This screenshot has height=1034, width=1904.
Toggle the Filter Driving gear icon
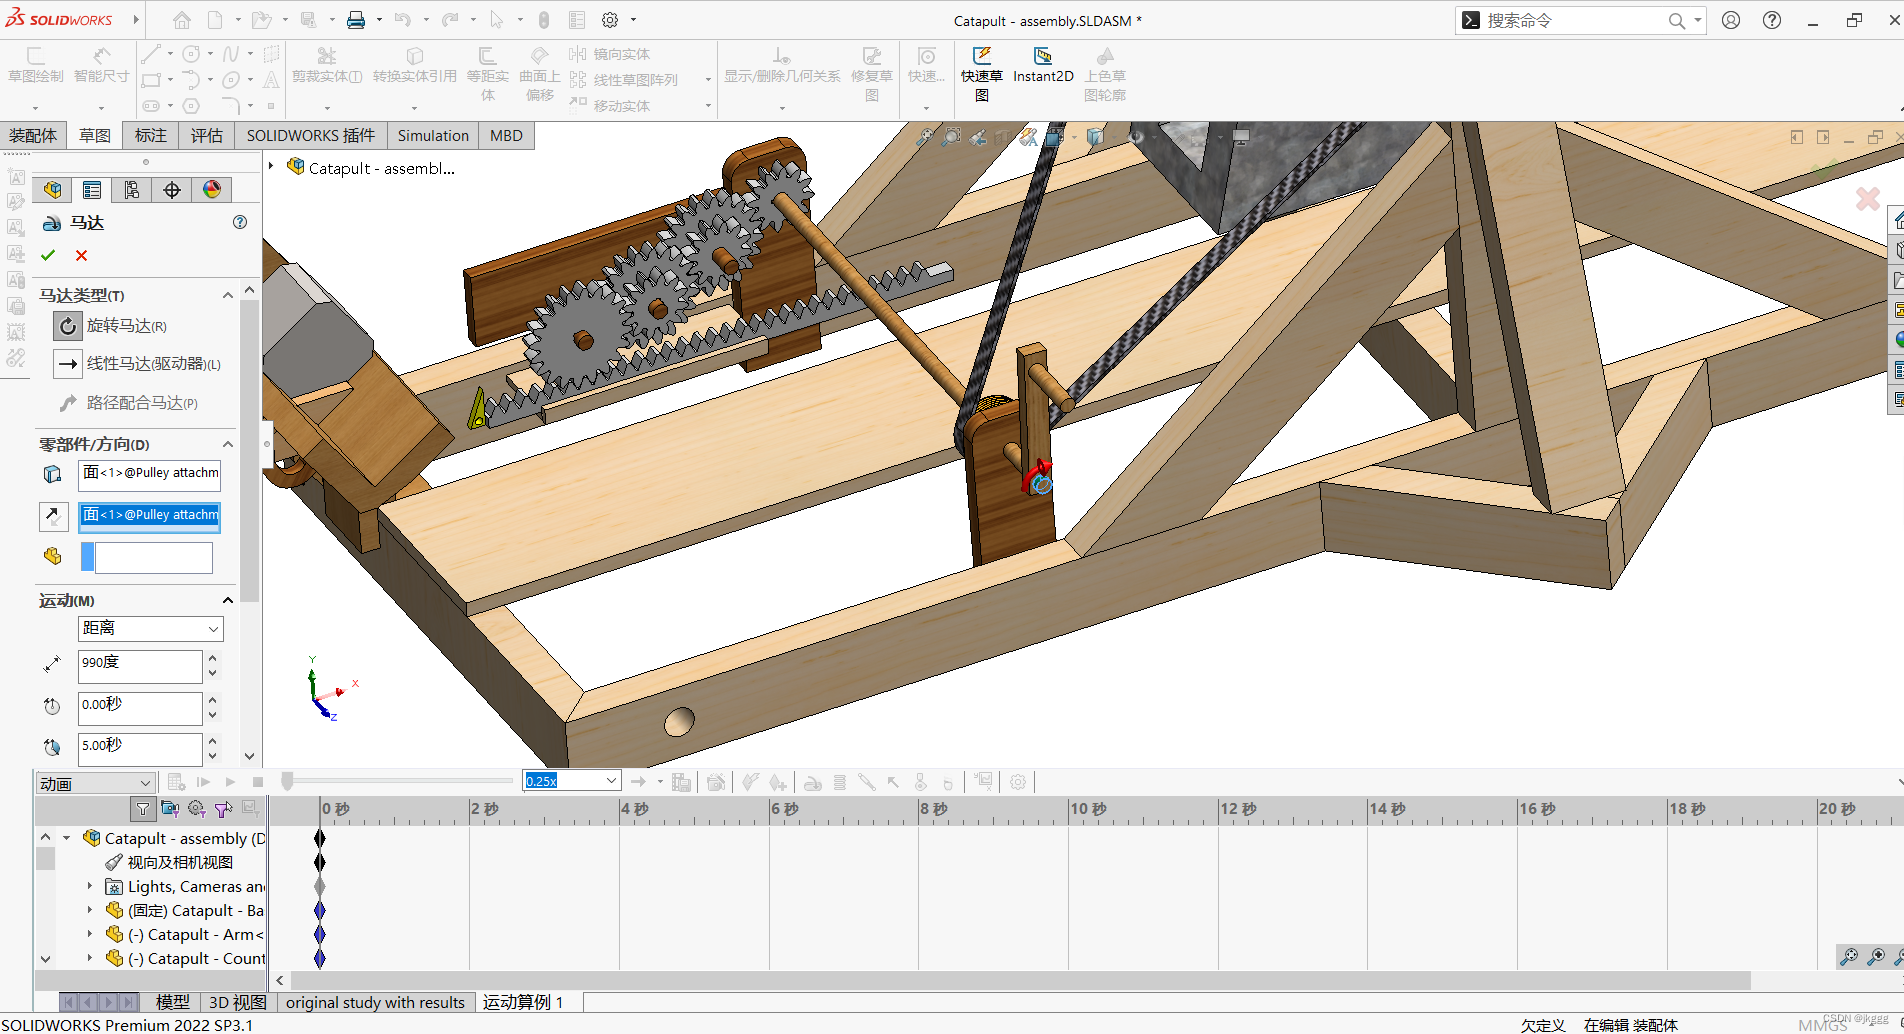[x=197, y=809]
